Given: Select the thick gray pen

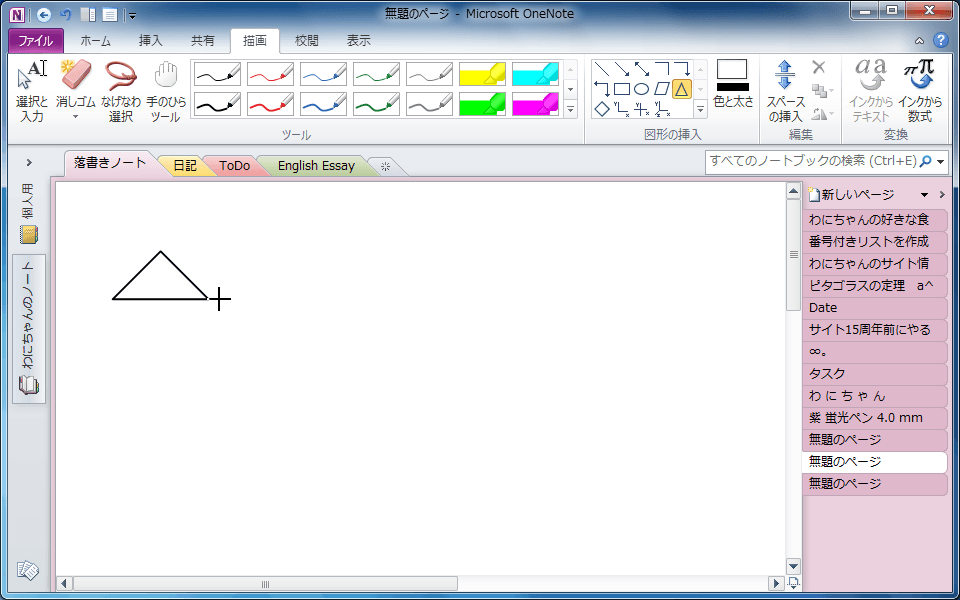Looking at the screenshot, I should 429,104.
